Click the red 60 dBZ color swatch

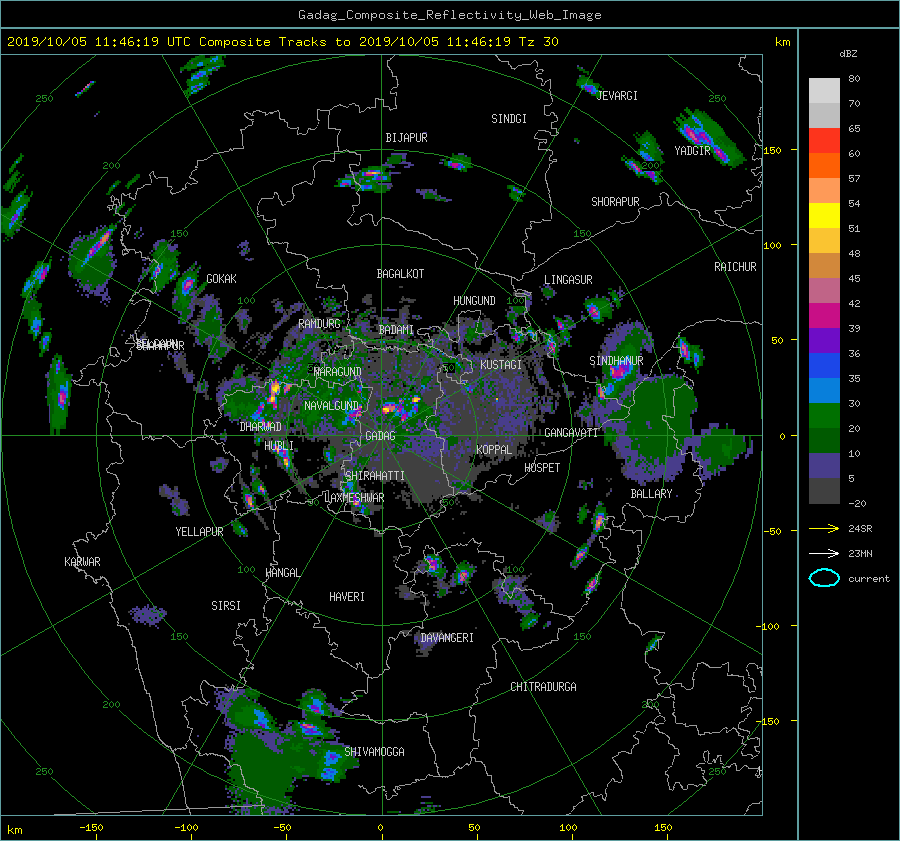pyautogui.click(x=824, y=140)
